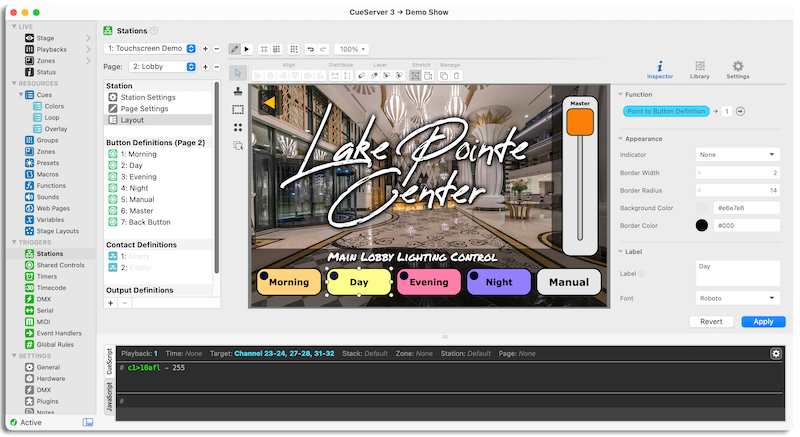Collapse the TRIGGERS sidebar section
This screenshot has height=437, width=800.
point(14,242)
